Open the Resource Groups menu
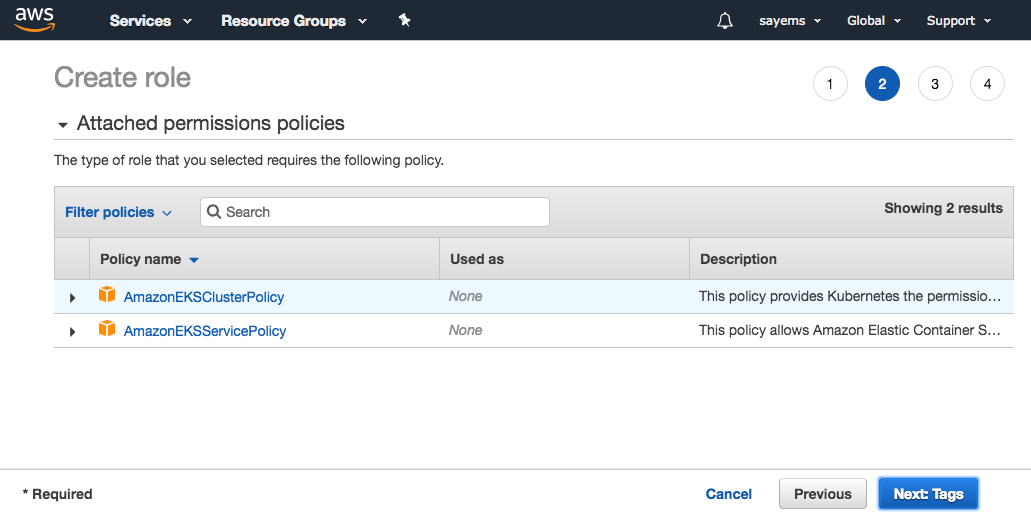 point(293,20)
